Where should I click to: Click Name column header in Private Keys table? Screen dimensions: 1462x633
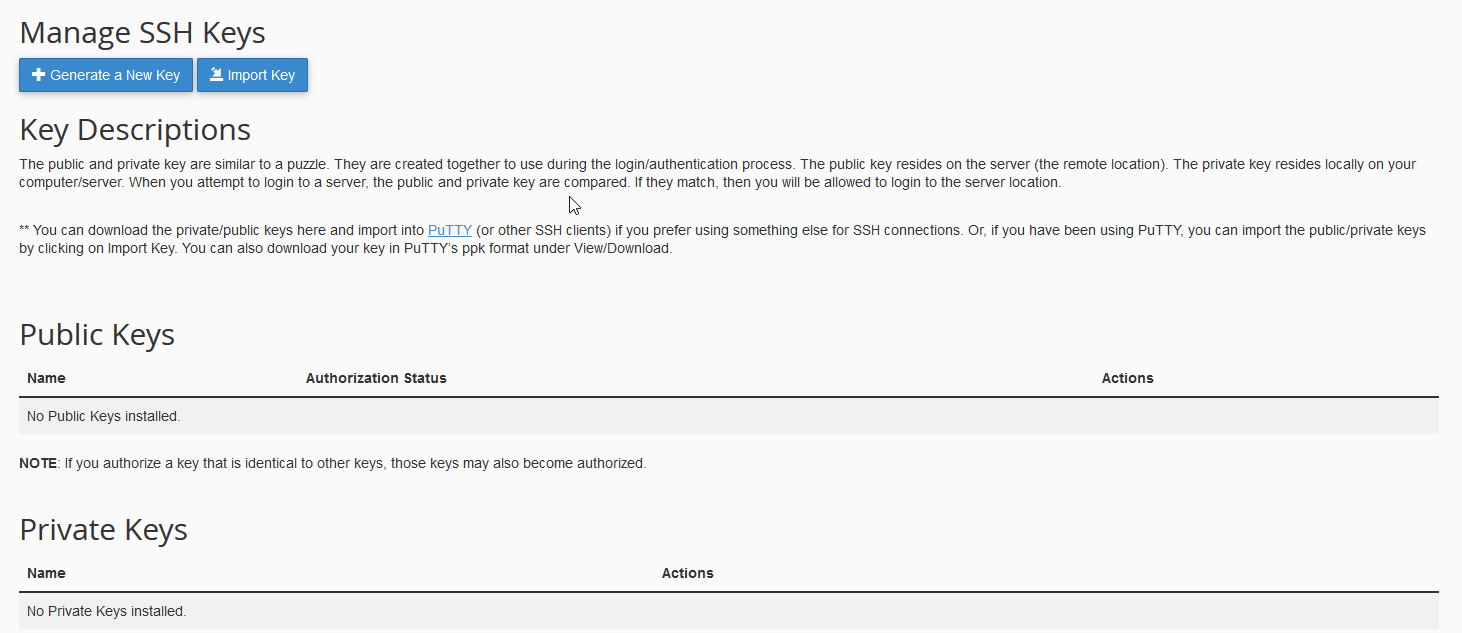point(46,573)
